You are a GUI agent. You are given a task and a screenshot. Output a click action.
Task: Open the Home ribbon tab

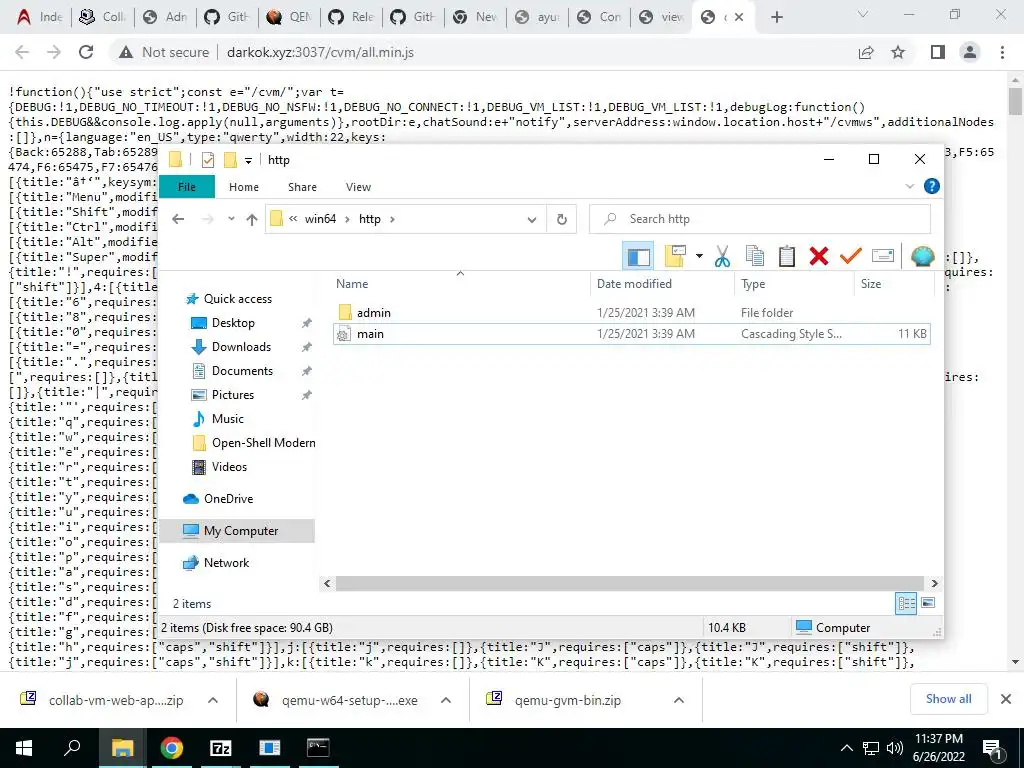244,187
